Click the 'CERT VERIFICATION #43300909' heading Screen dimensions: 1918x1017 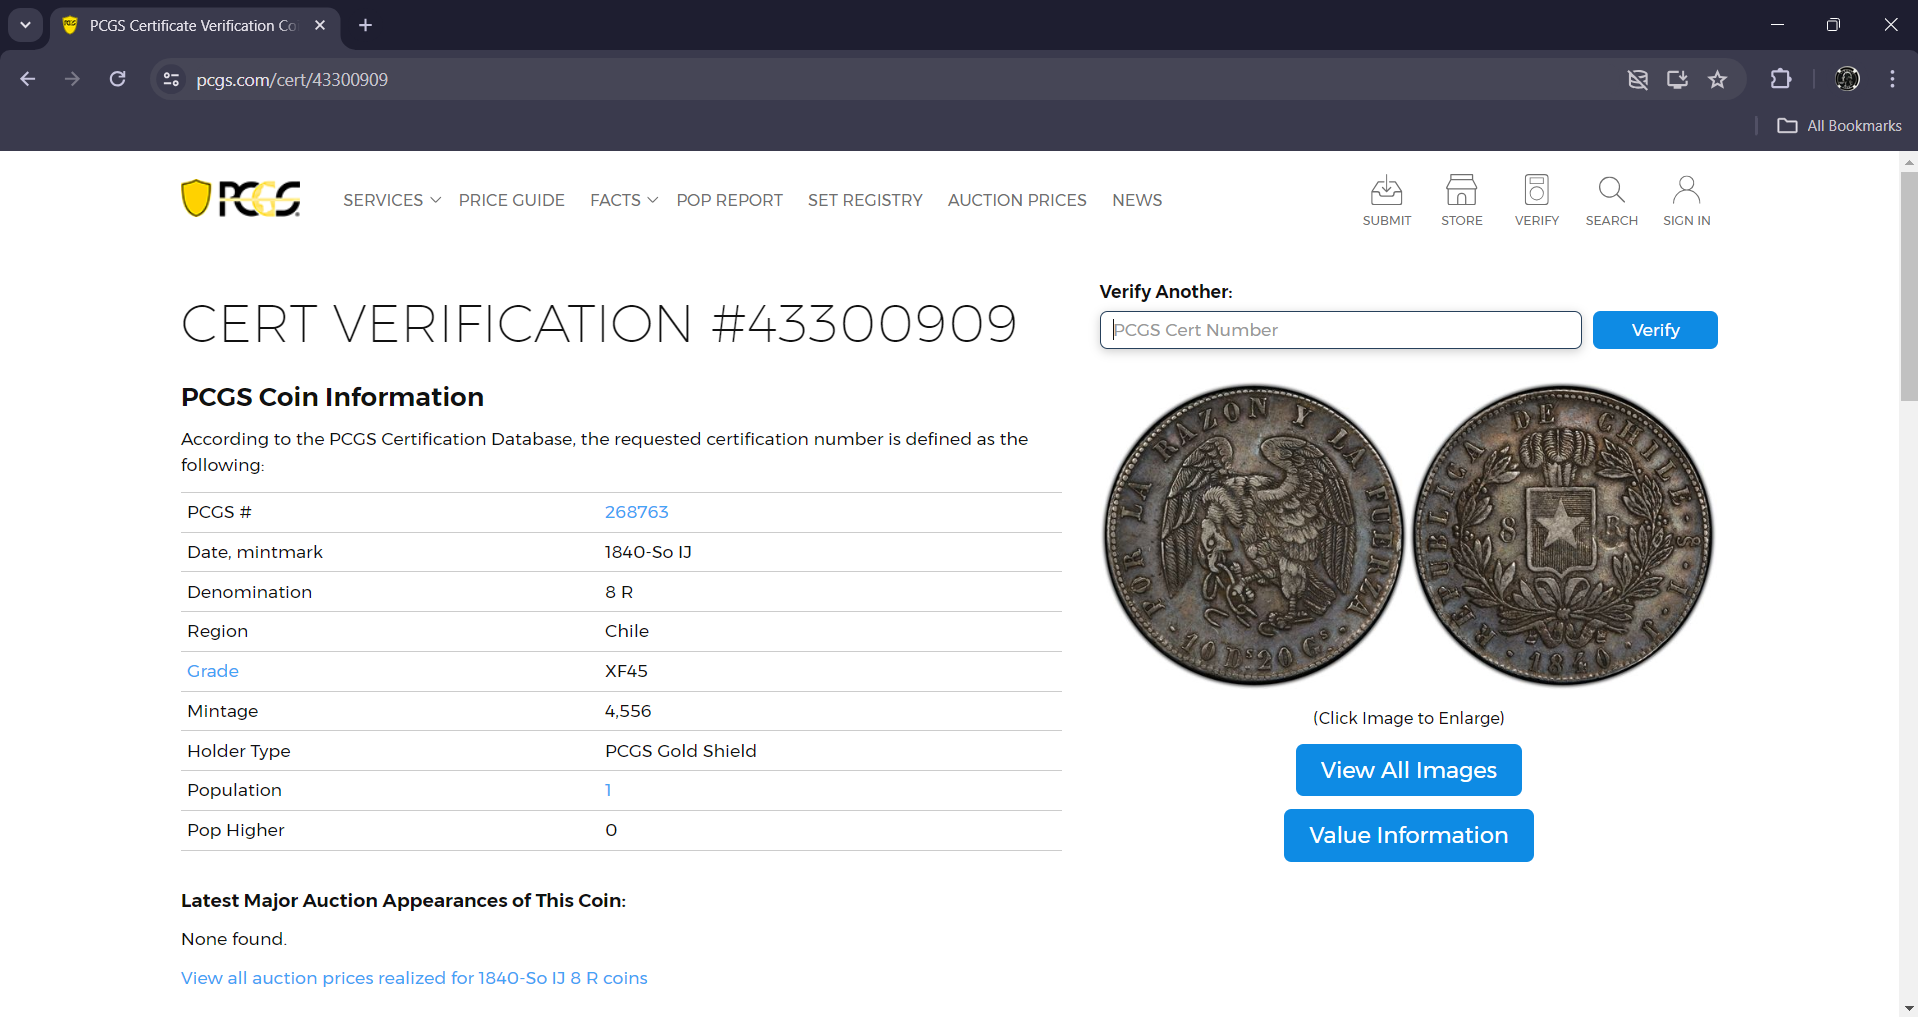point(599,324)
